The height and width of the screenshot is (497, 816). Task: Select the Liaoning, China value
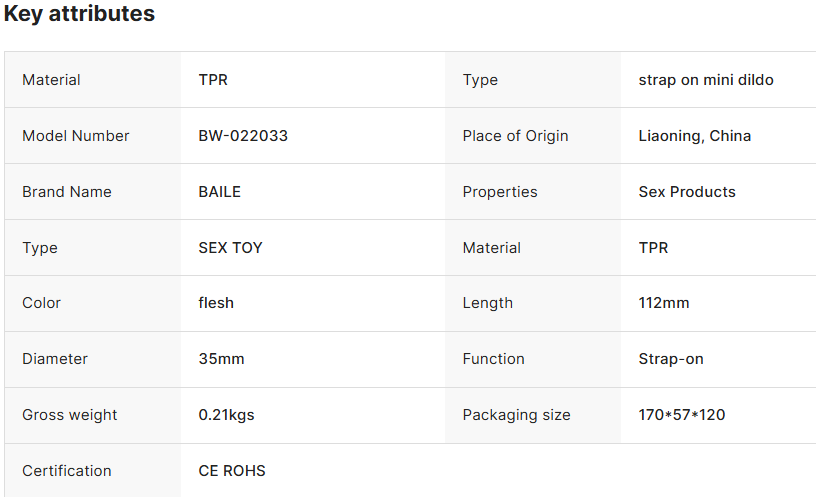point(695,136)
